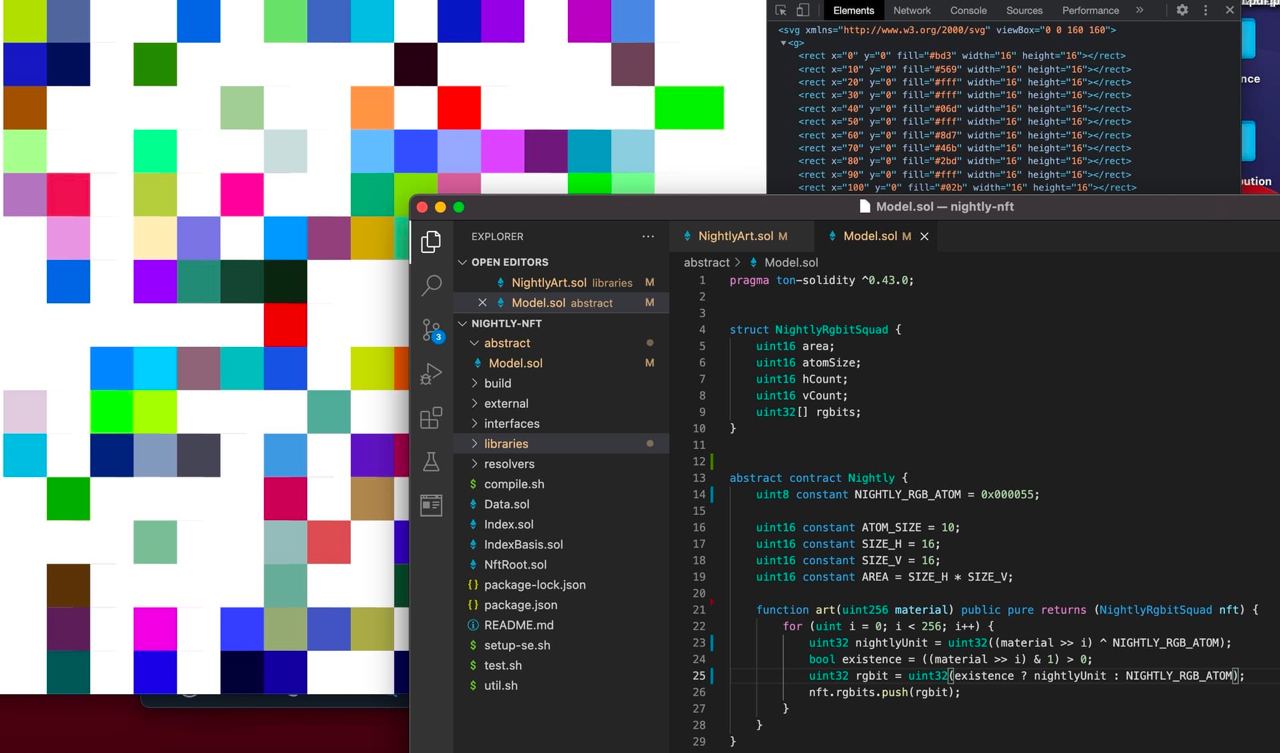
Task: Click the Explorer files icon
Action: pyautogui.click(x=431, y=242)
